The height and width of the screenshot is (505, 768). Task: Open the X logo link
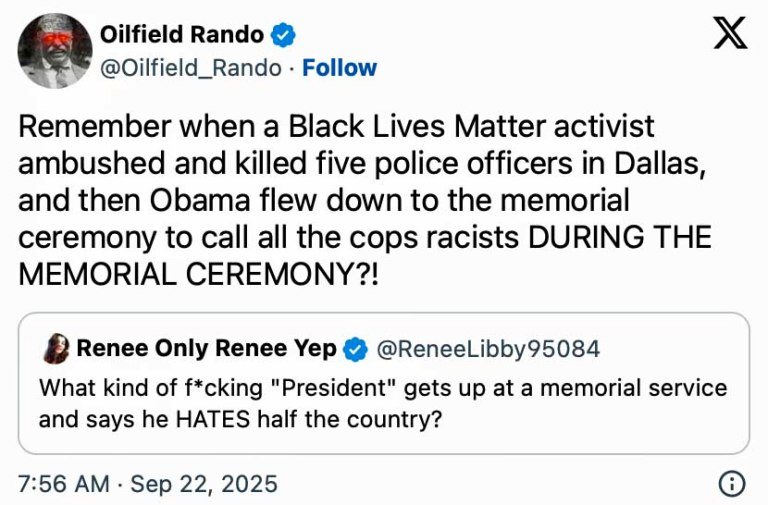click(731, 35)
